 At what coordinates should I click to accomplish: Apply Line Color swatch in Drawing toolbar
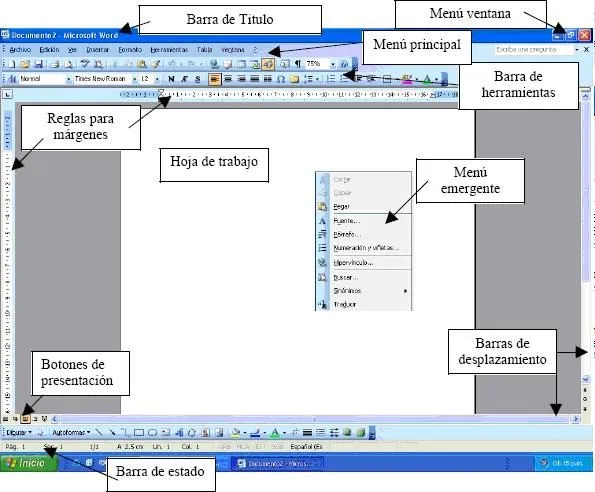(x=255, y=432)
